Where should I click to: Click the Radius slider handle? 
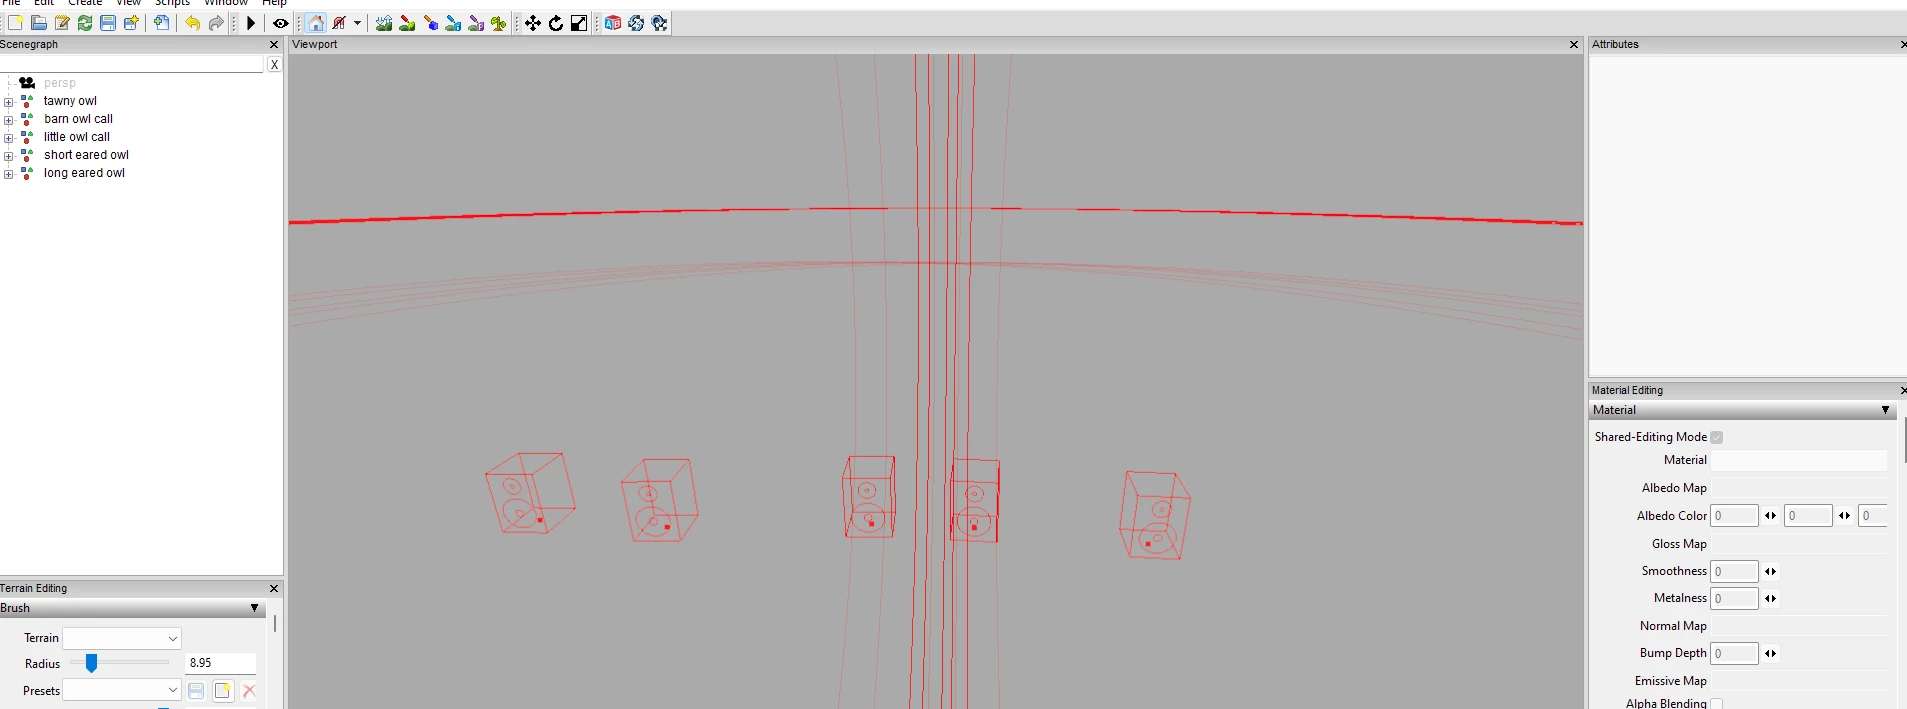coord(91,663)
